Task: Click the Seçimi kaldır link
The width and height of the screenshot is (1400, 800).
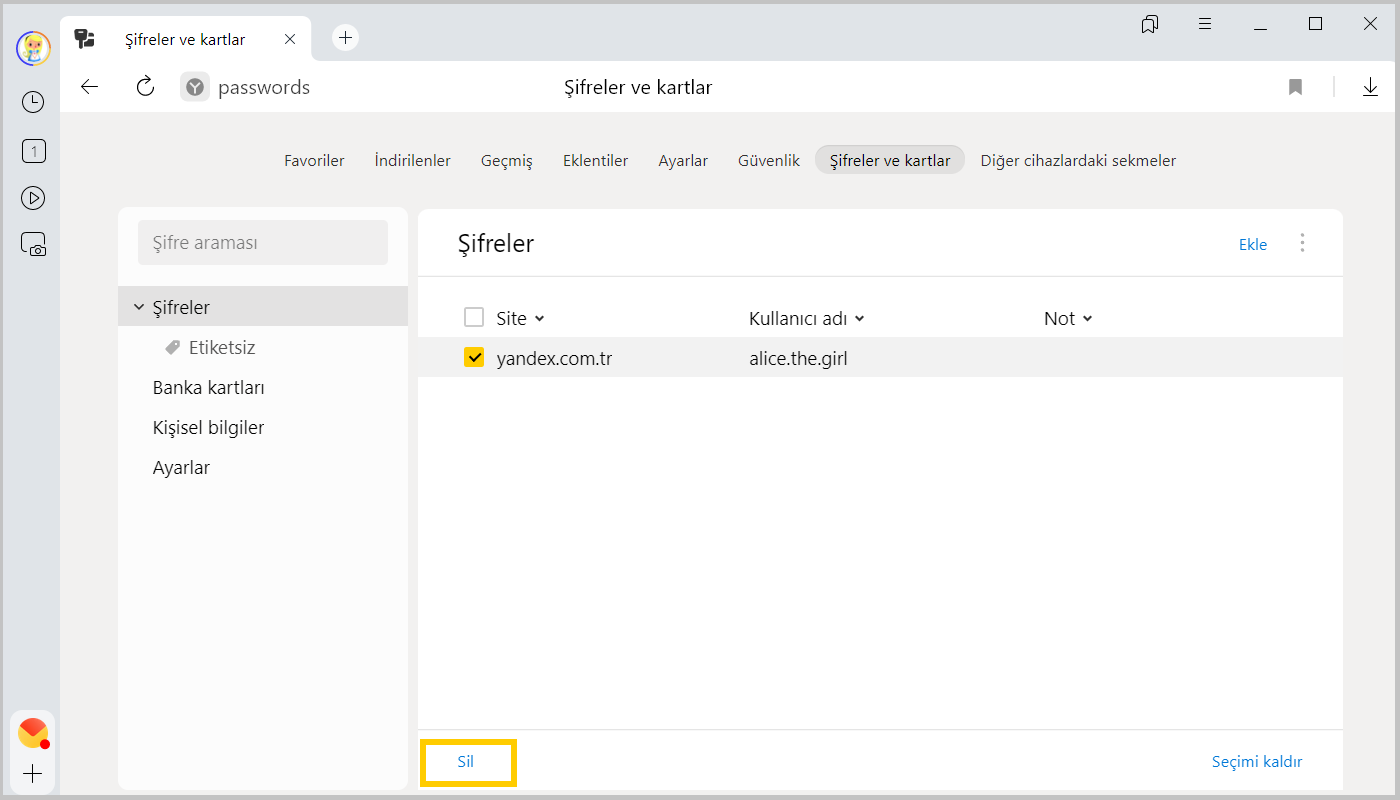Action: pyautogui.click(x=1256, y=762)
